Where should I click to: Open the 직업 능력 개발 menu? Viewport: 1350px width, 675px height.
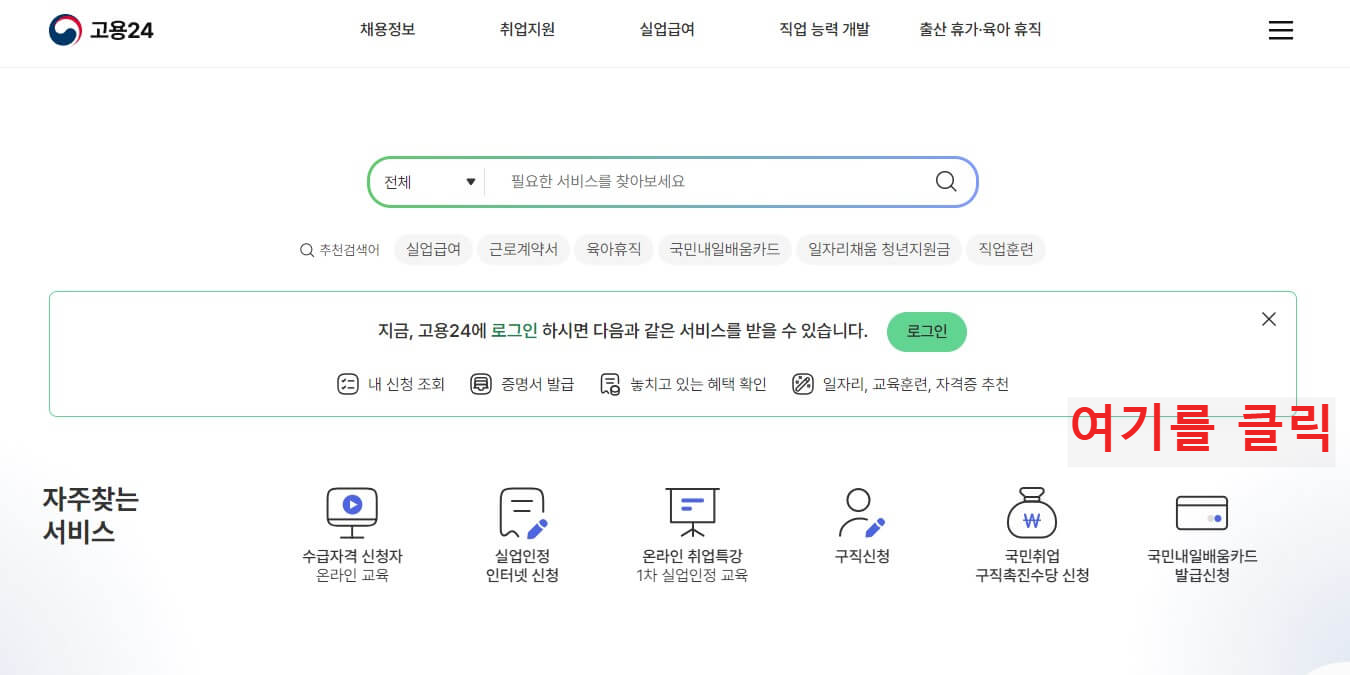pyautogui.click(x=824, y=29)
